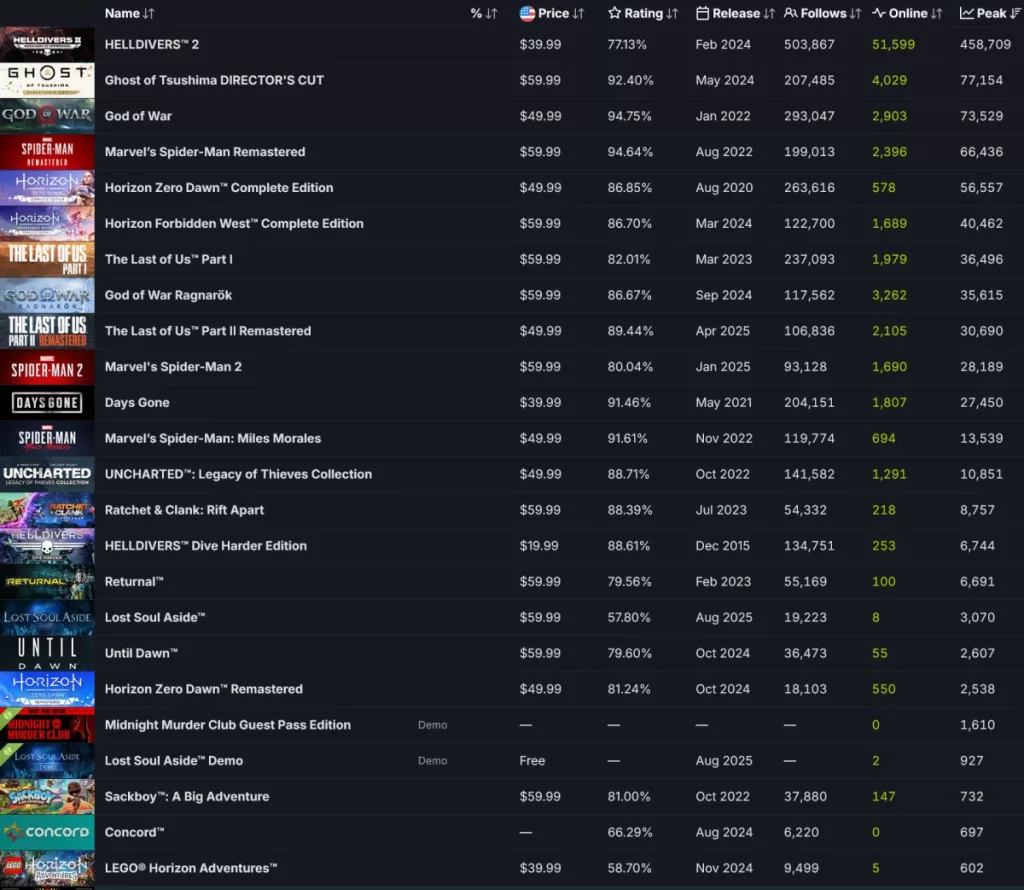Click the US flag icon beside Price
Screen dimensions: 1024x890
tap(527, 14)
